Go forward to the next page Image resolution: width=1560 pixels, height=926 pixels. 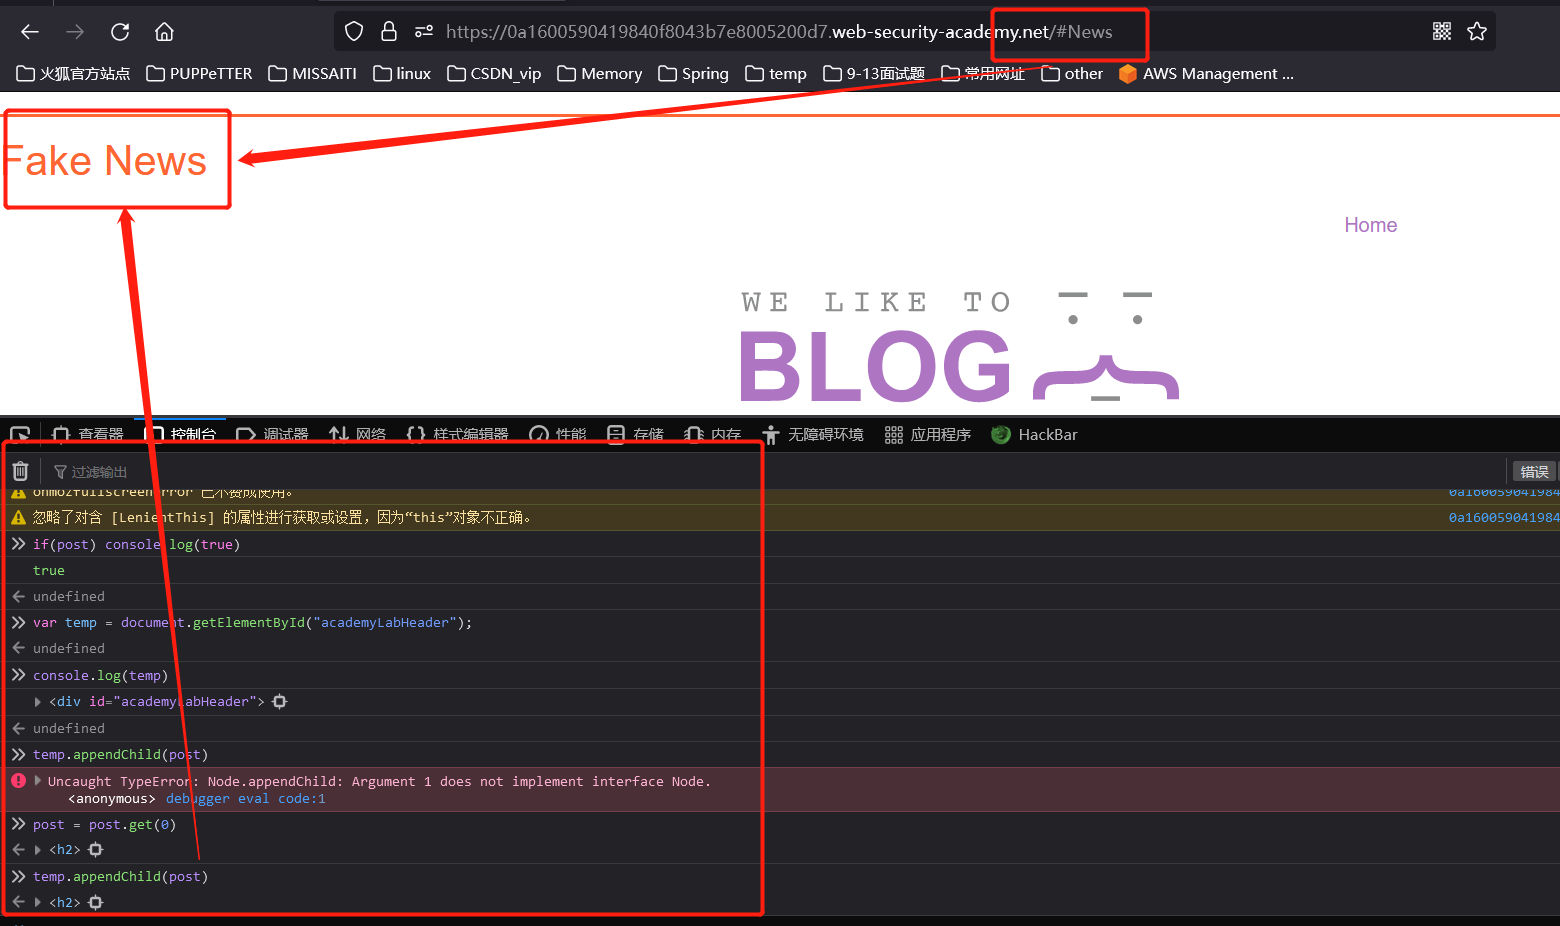click(x=75, y=32)
